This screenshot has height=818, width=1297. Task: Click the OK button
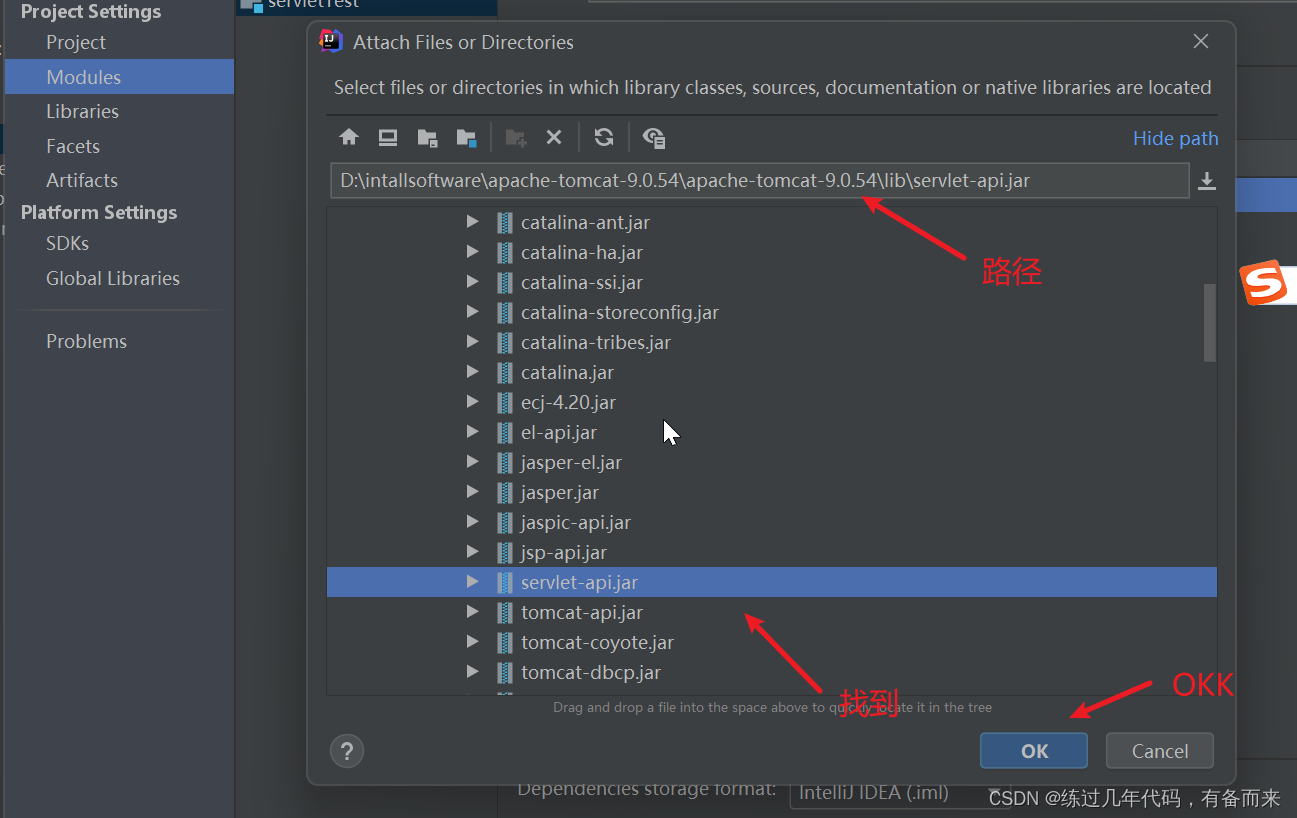click(1034, 751)
